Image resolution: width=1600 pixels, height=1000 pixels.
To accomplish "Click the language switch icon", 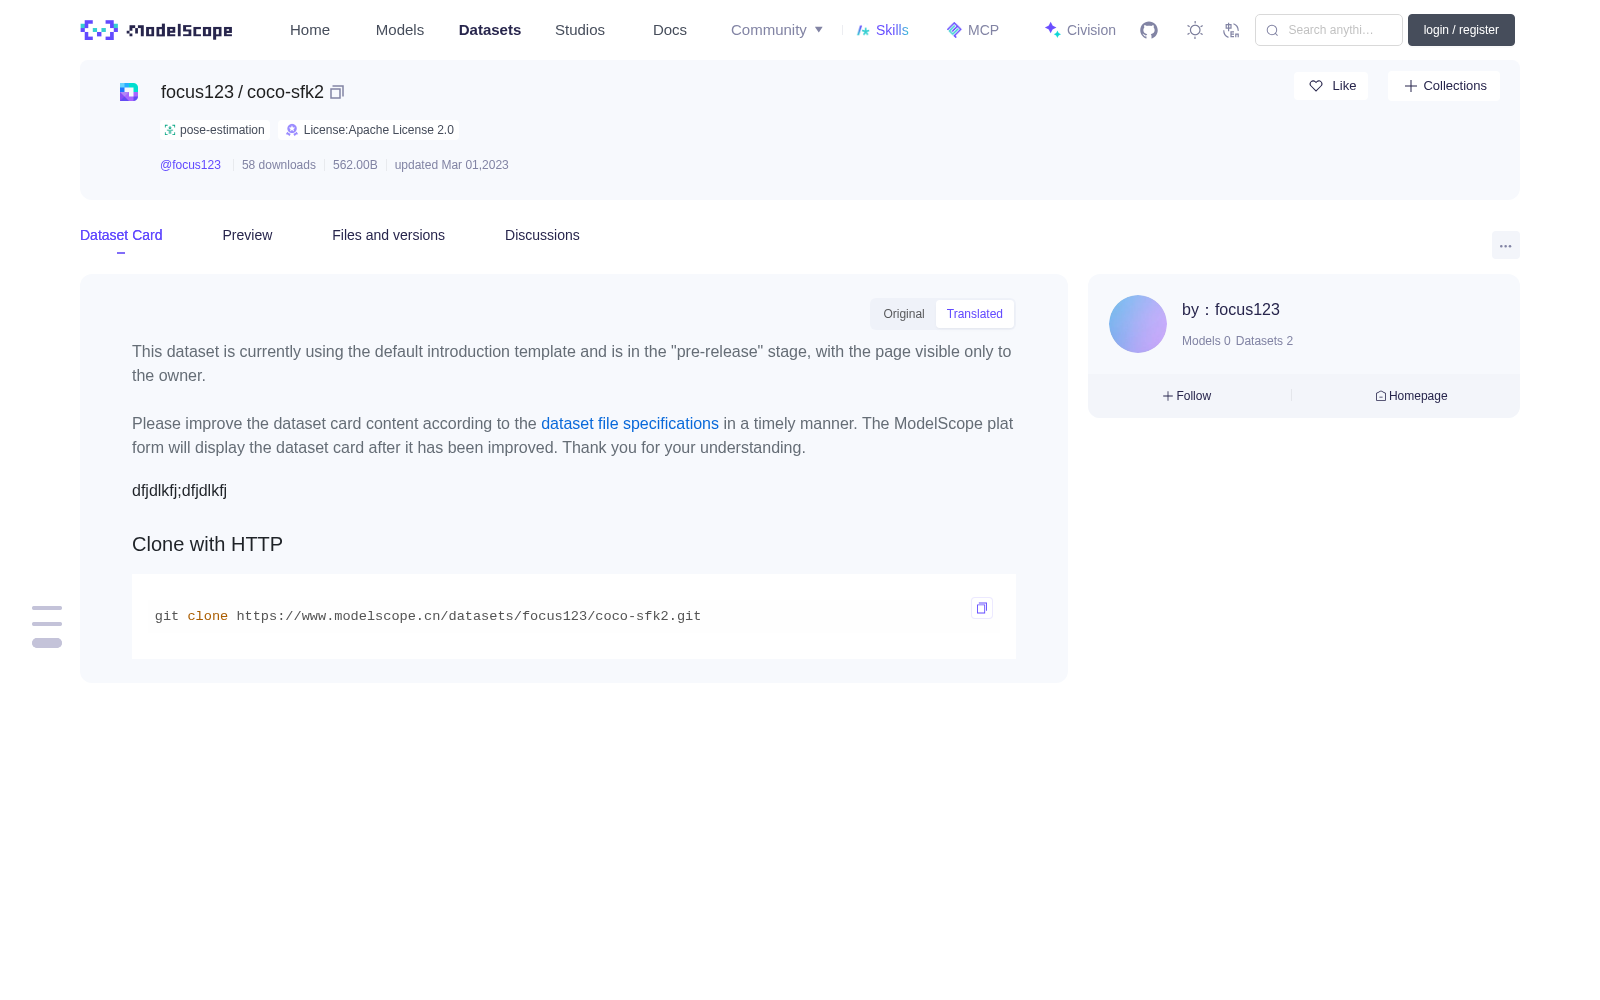I will [1231, 30].
